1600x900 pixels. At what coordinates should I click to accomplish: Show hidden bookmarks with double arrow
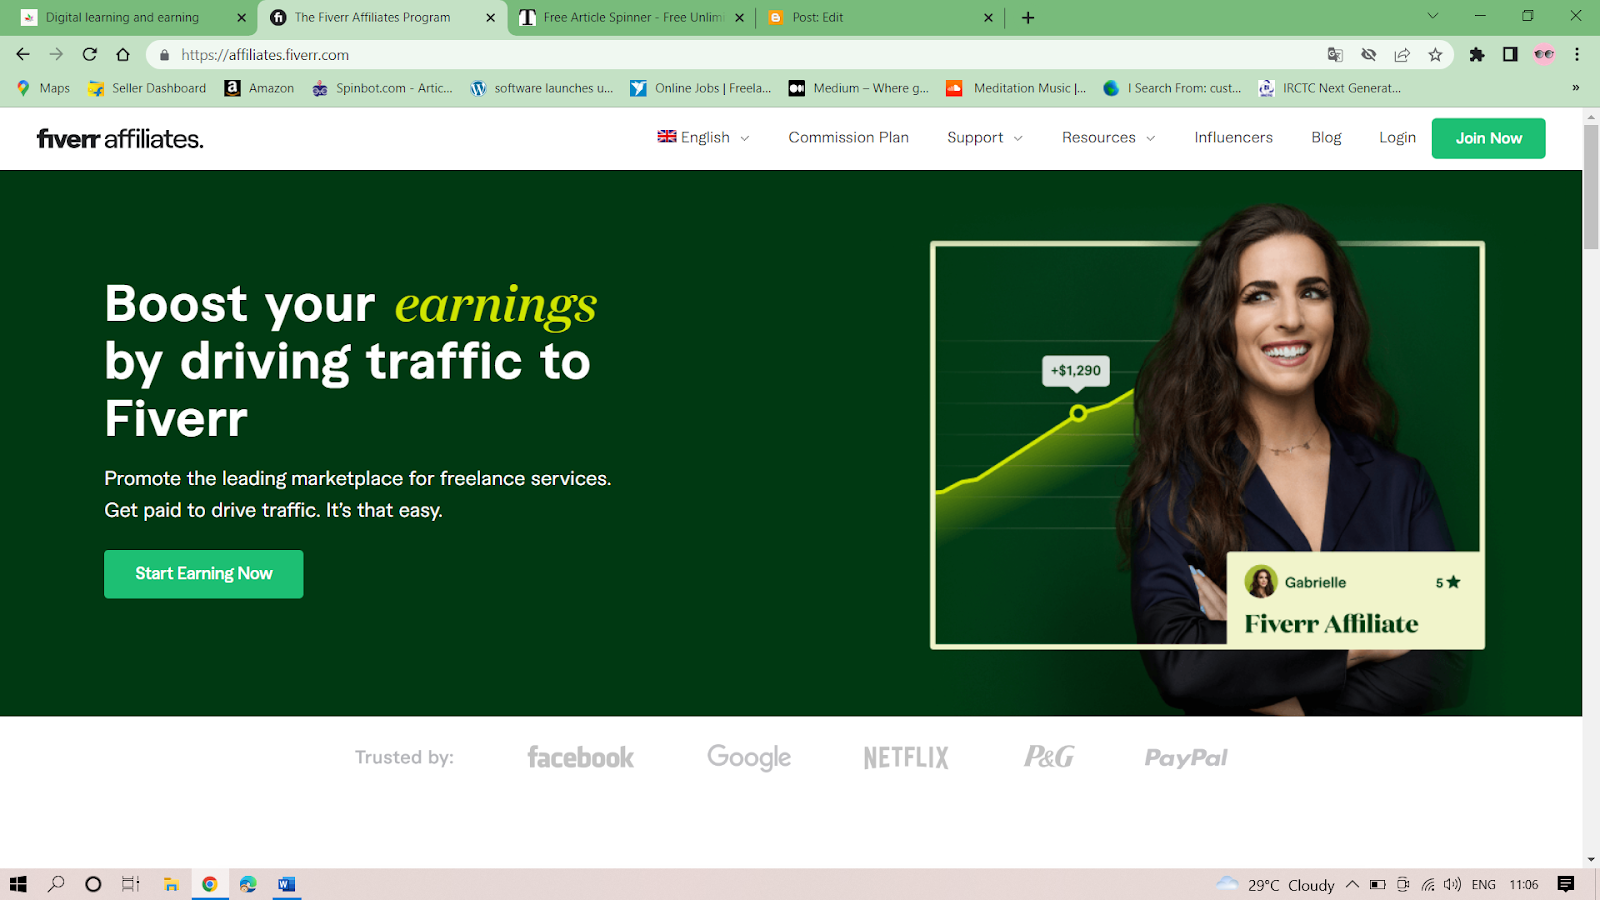(1576, 88)
